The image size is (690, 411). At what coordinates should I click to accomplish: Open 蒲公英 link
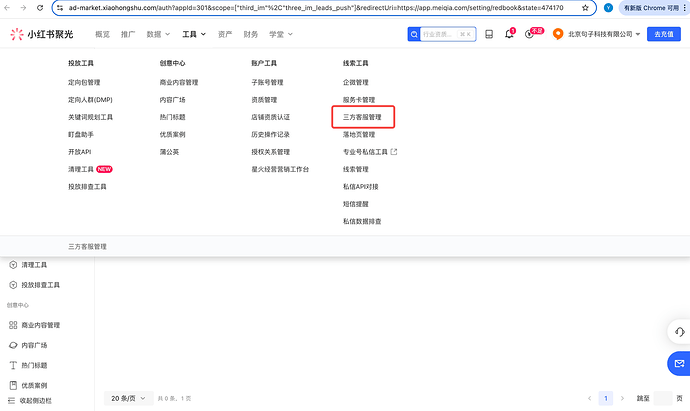click(x=169, y=152)
